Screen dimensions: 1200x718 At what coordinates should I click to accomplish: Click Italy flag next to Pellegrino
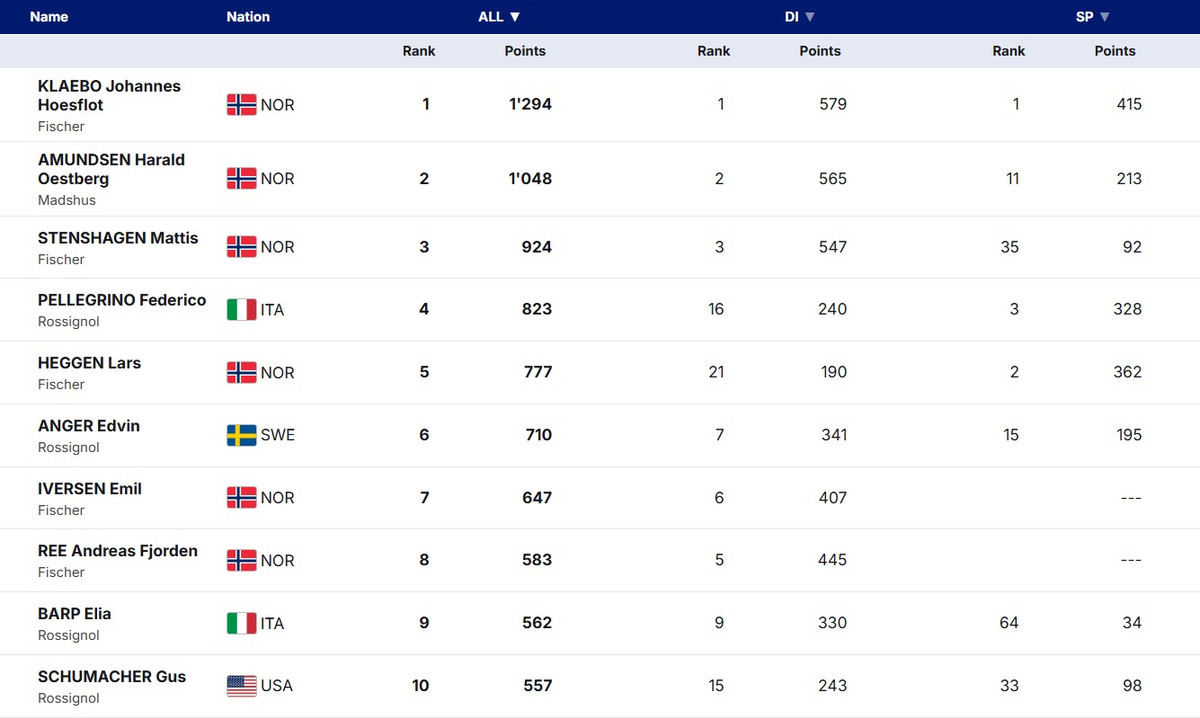coord(241,310)
